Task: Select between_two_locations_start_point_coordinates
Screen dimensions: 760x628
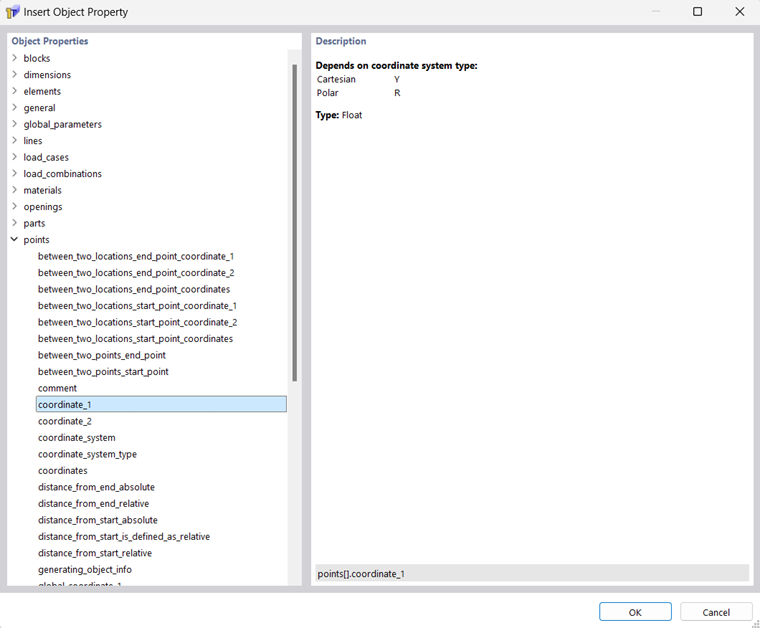Action: coord(135,339)
